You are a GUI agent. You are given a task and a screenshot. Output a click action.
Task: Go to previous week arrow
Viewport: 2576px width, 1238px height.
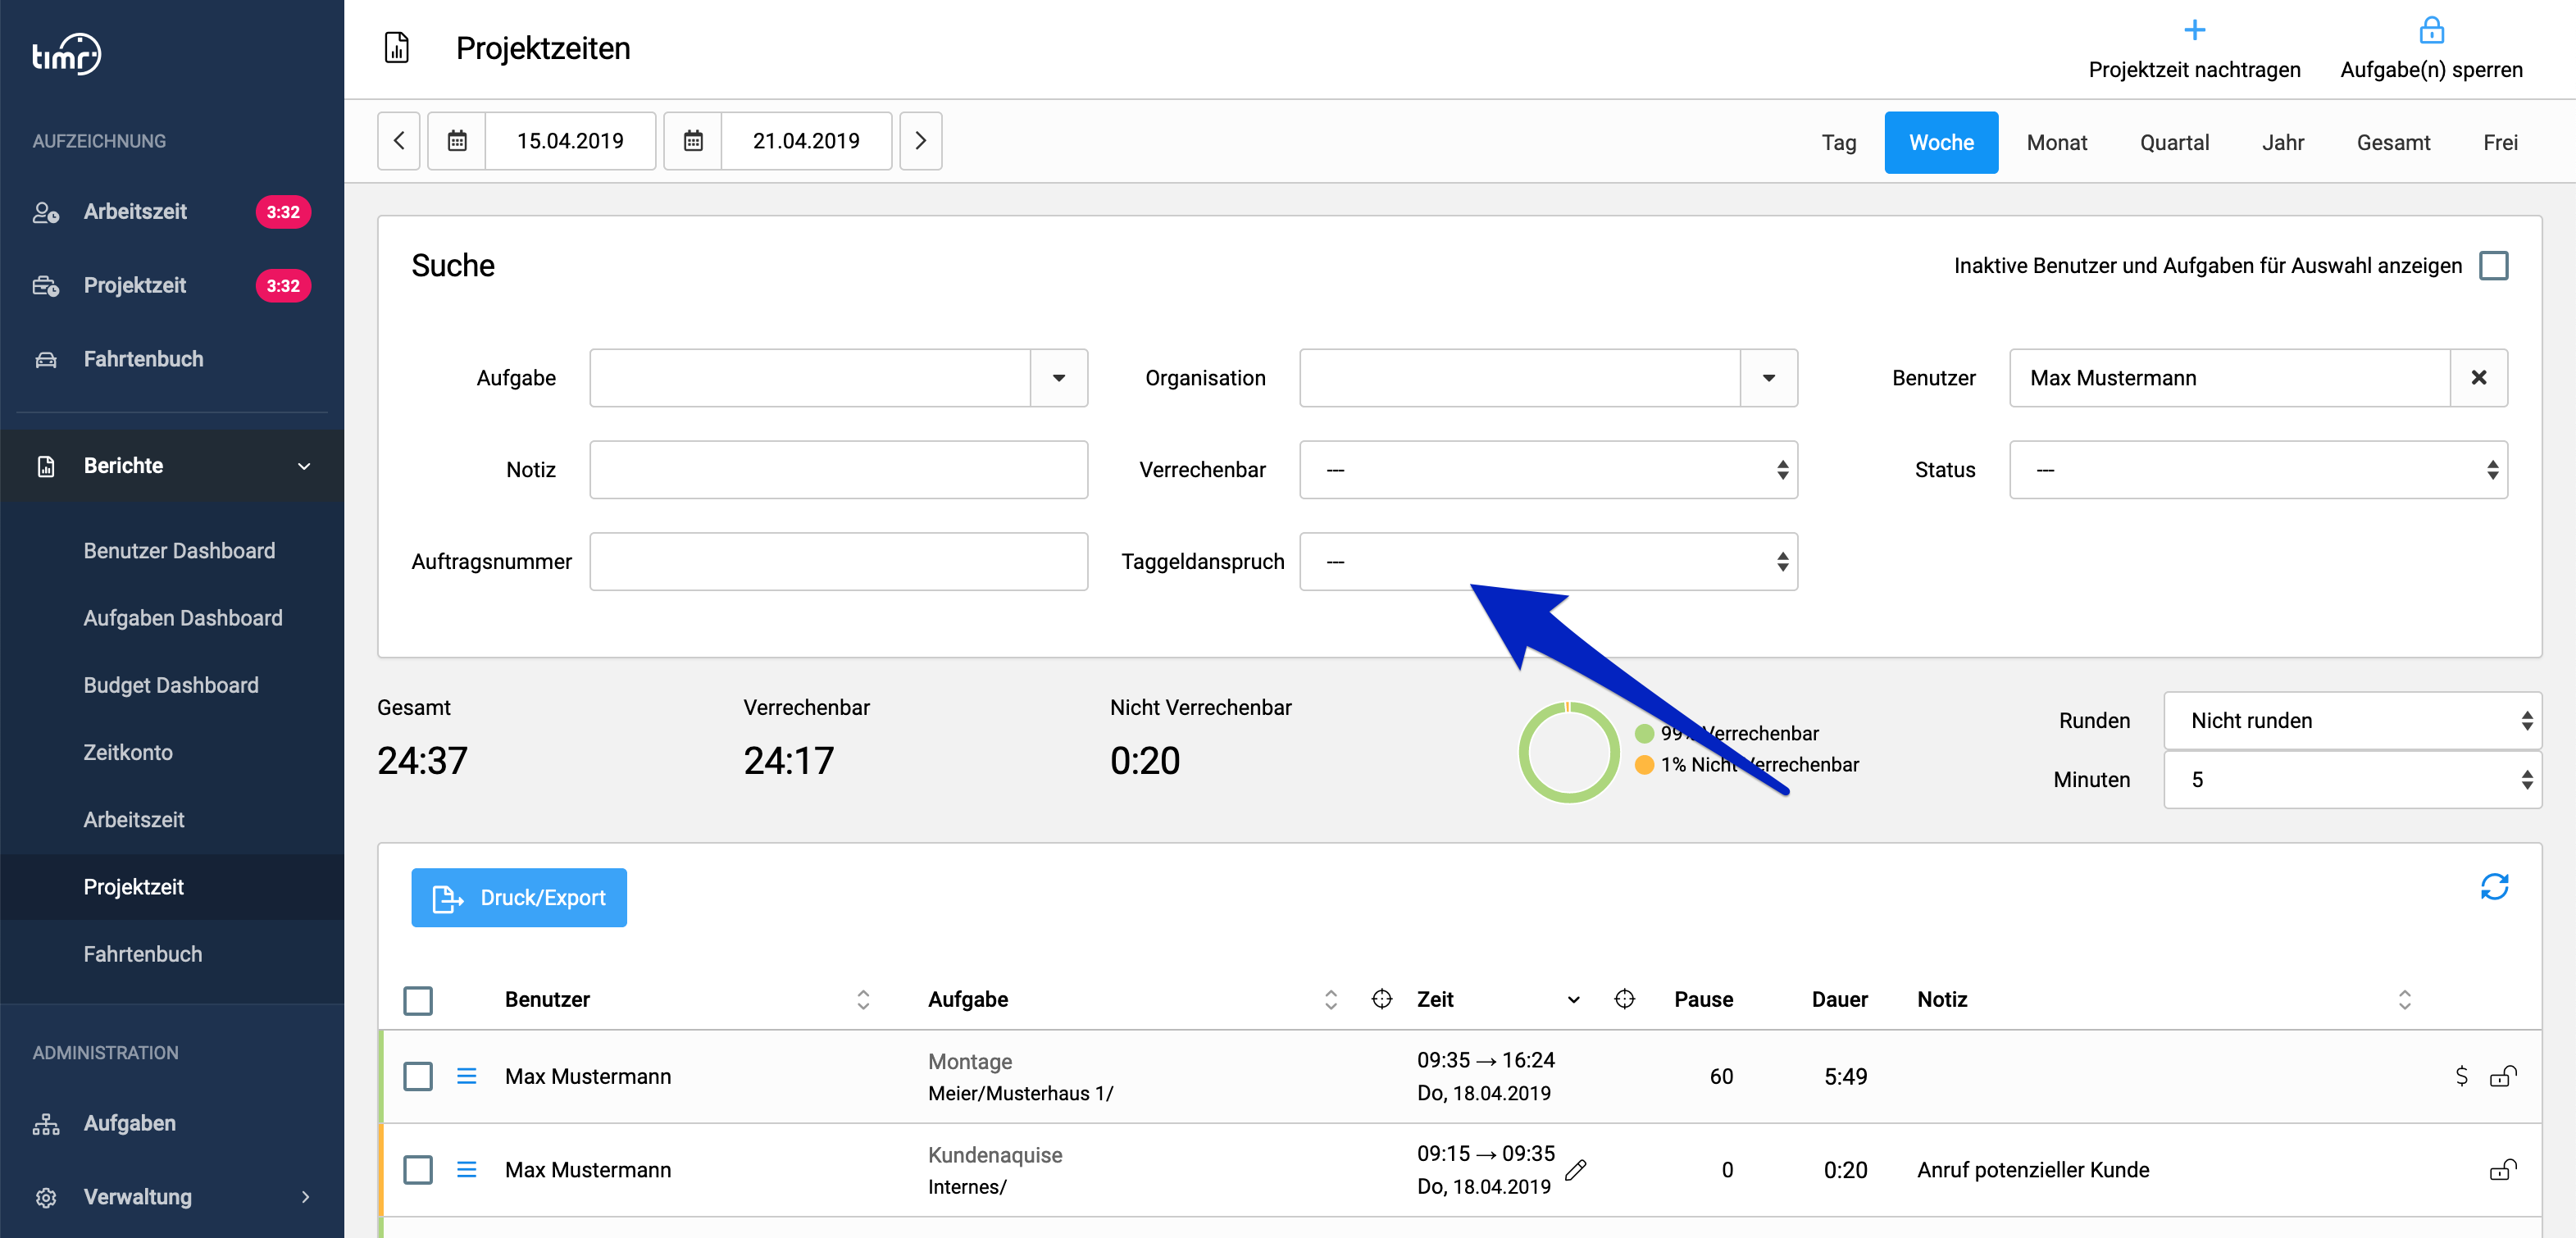point(399,141)
